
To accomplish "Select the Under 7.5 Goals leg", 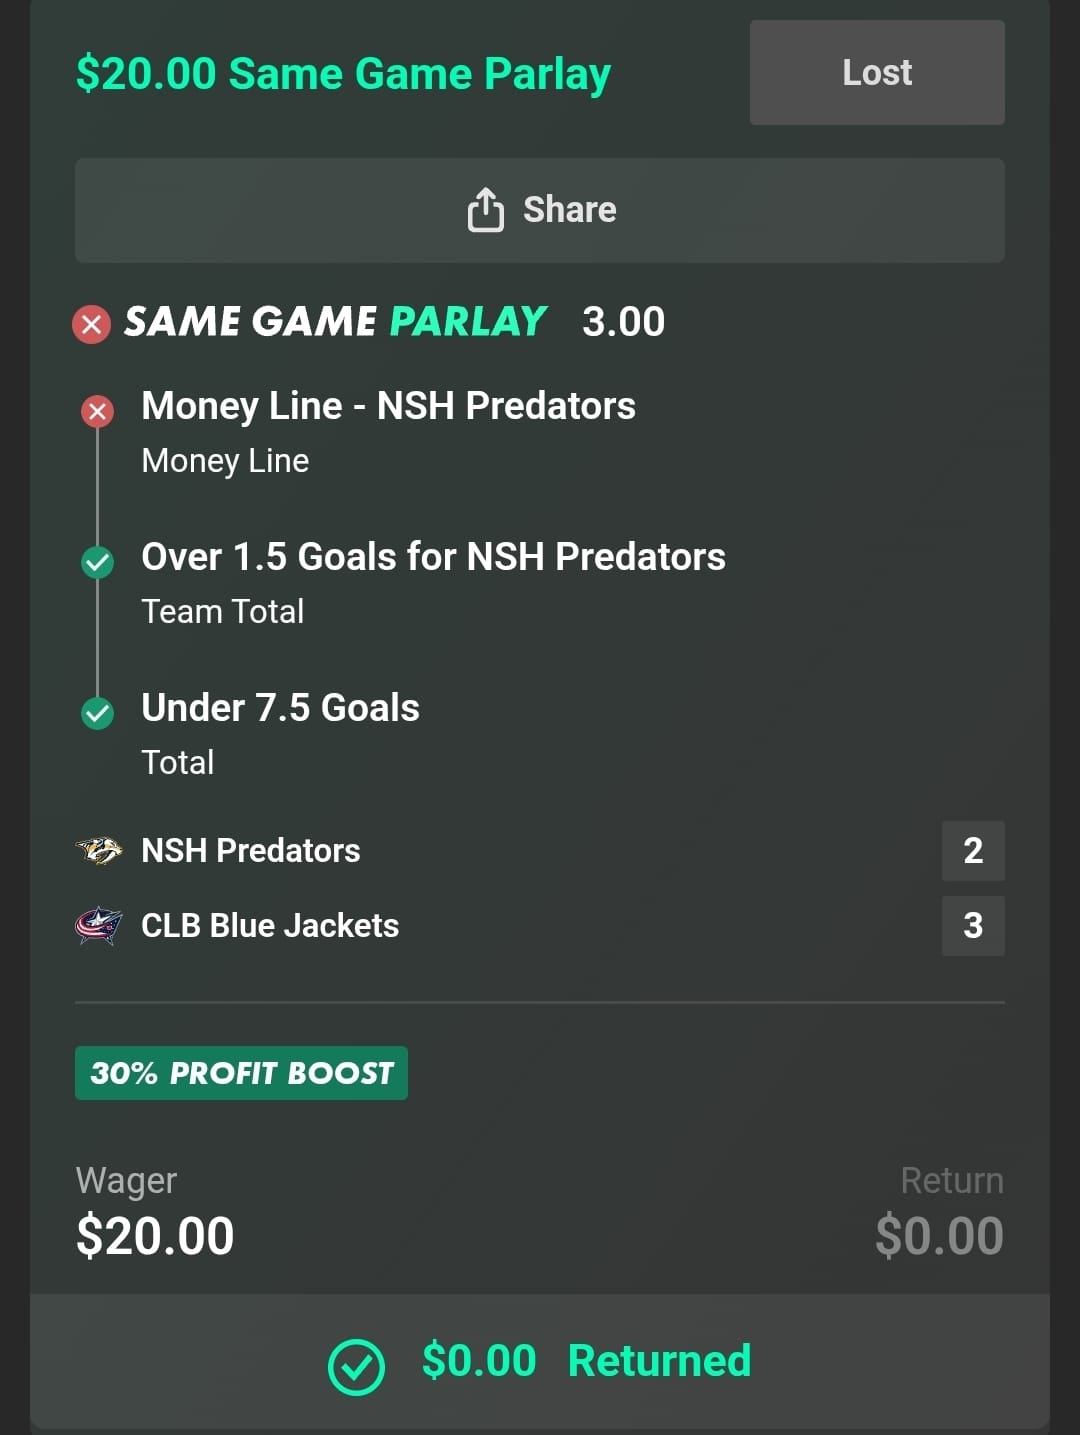I will tap(280, 708).
